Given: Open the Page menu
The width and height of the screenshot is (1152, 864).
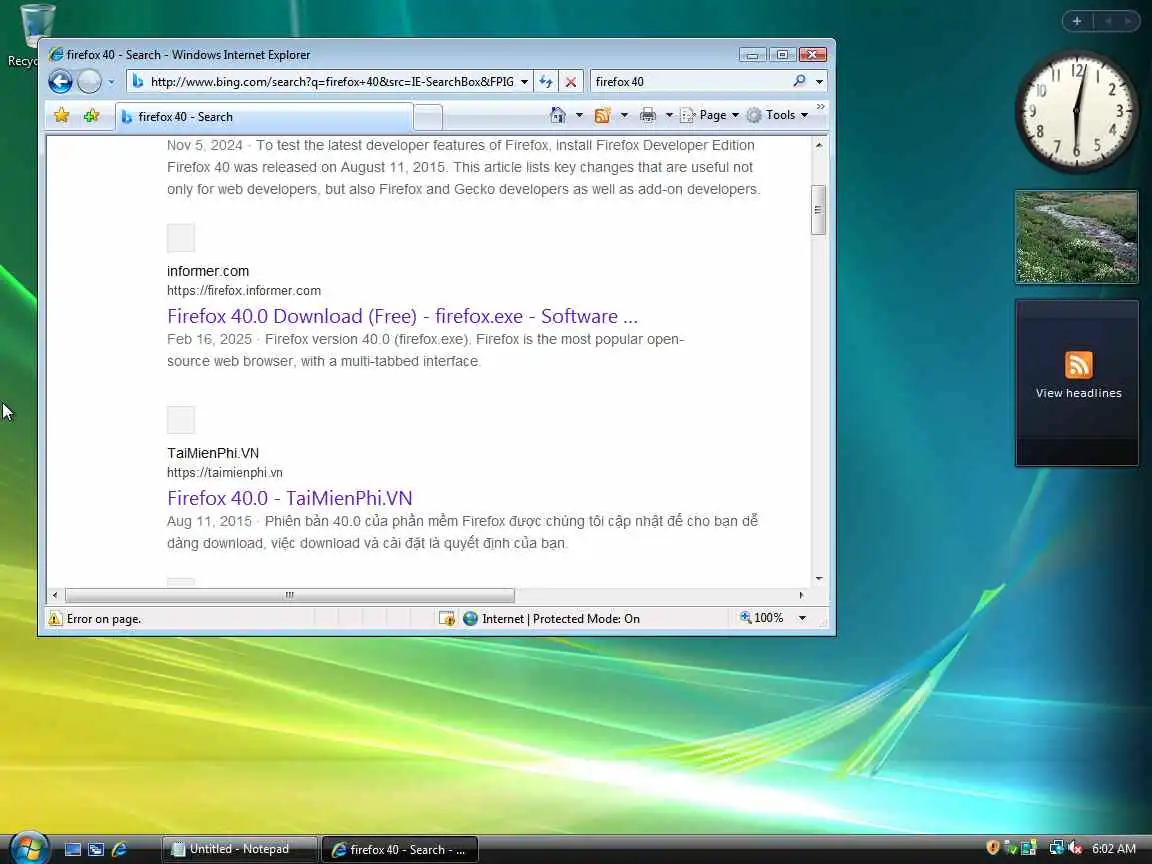Looking at the screenshot, I should click(710, 115).
